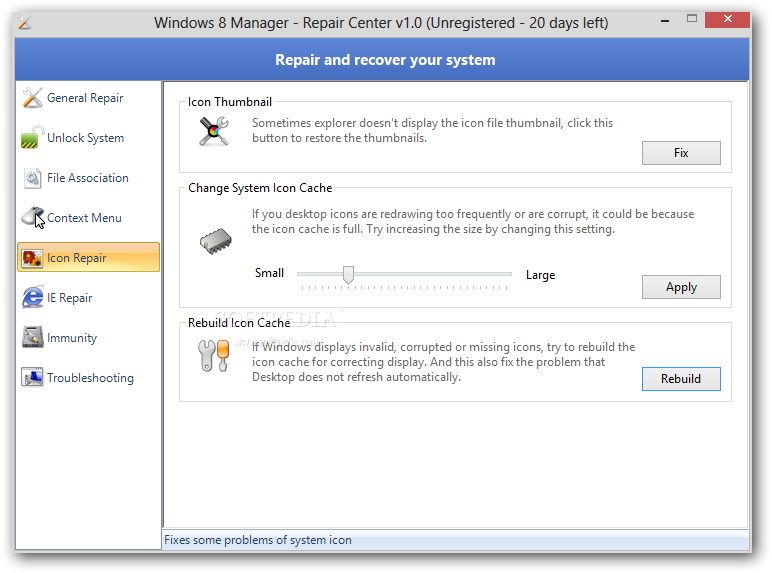Viewport: 772px width, 573px height.
Task: Select Immunity label in the sidebar
Action: coord(72,338)
